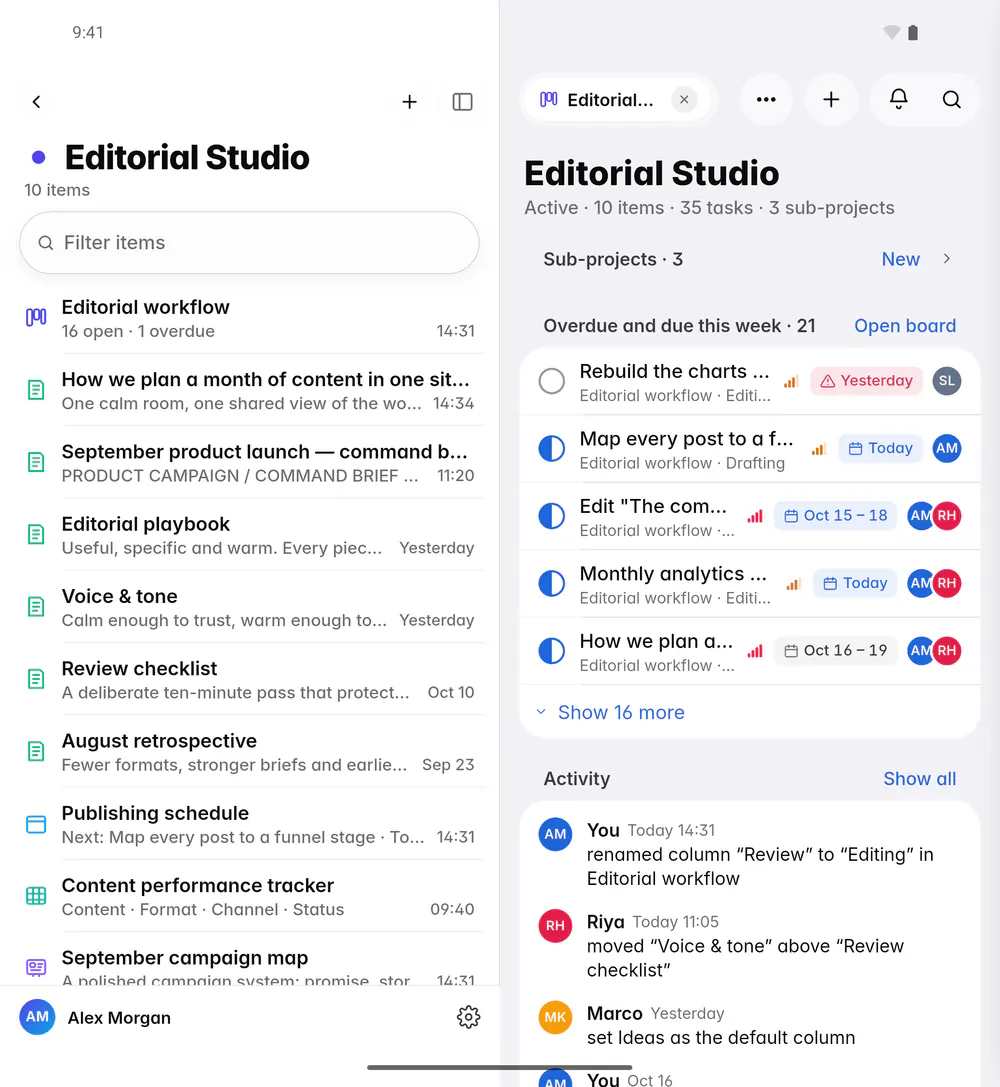1000x1087 pixels.
Task: Go back with the left chevron arrow
Action: coord(37,102)
